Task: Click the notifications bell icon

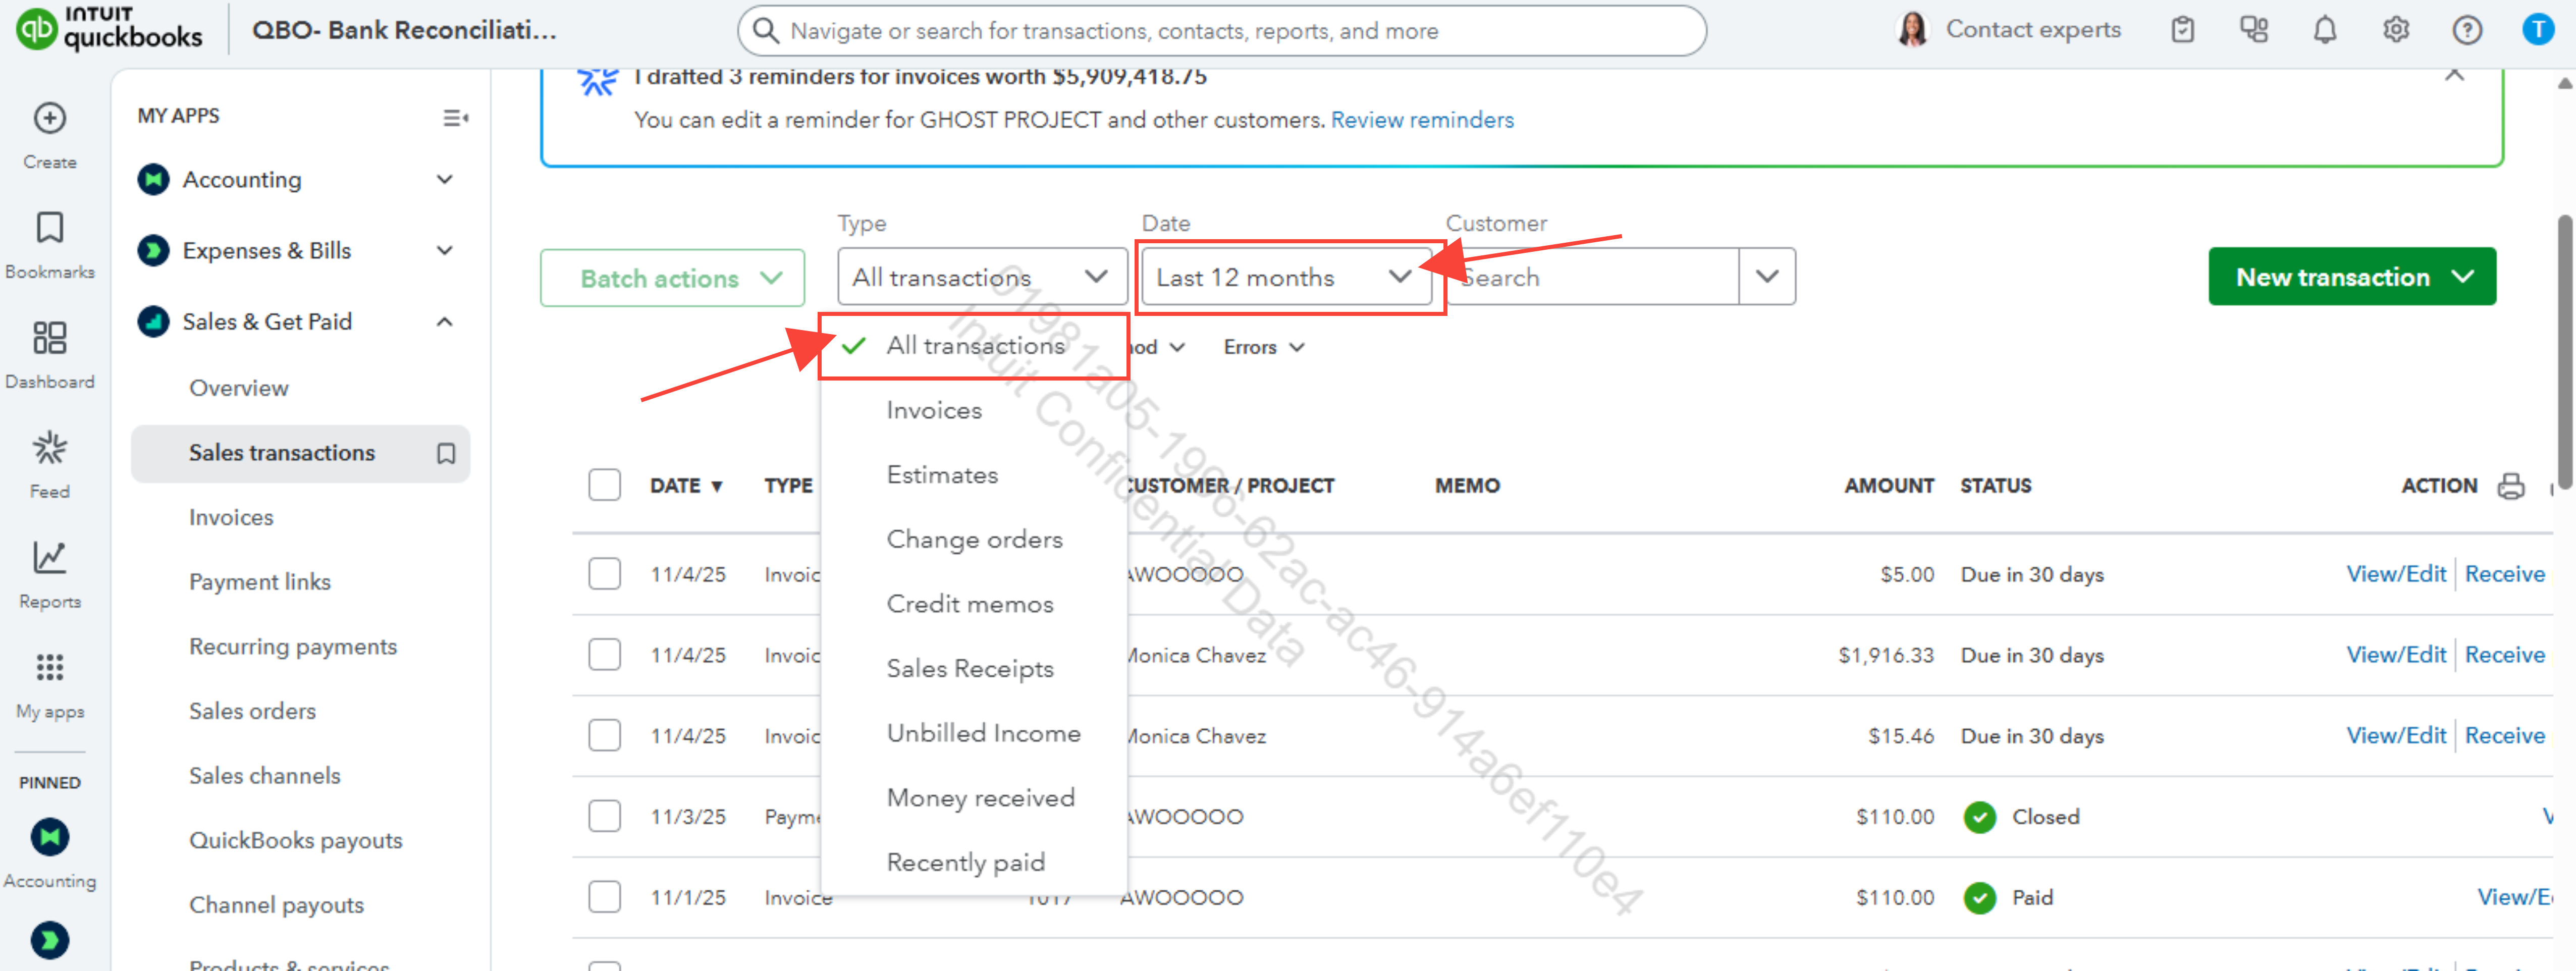Action: click(2324, 30)
